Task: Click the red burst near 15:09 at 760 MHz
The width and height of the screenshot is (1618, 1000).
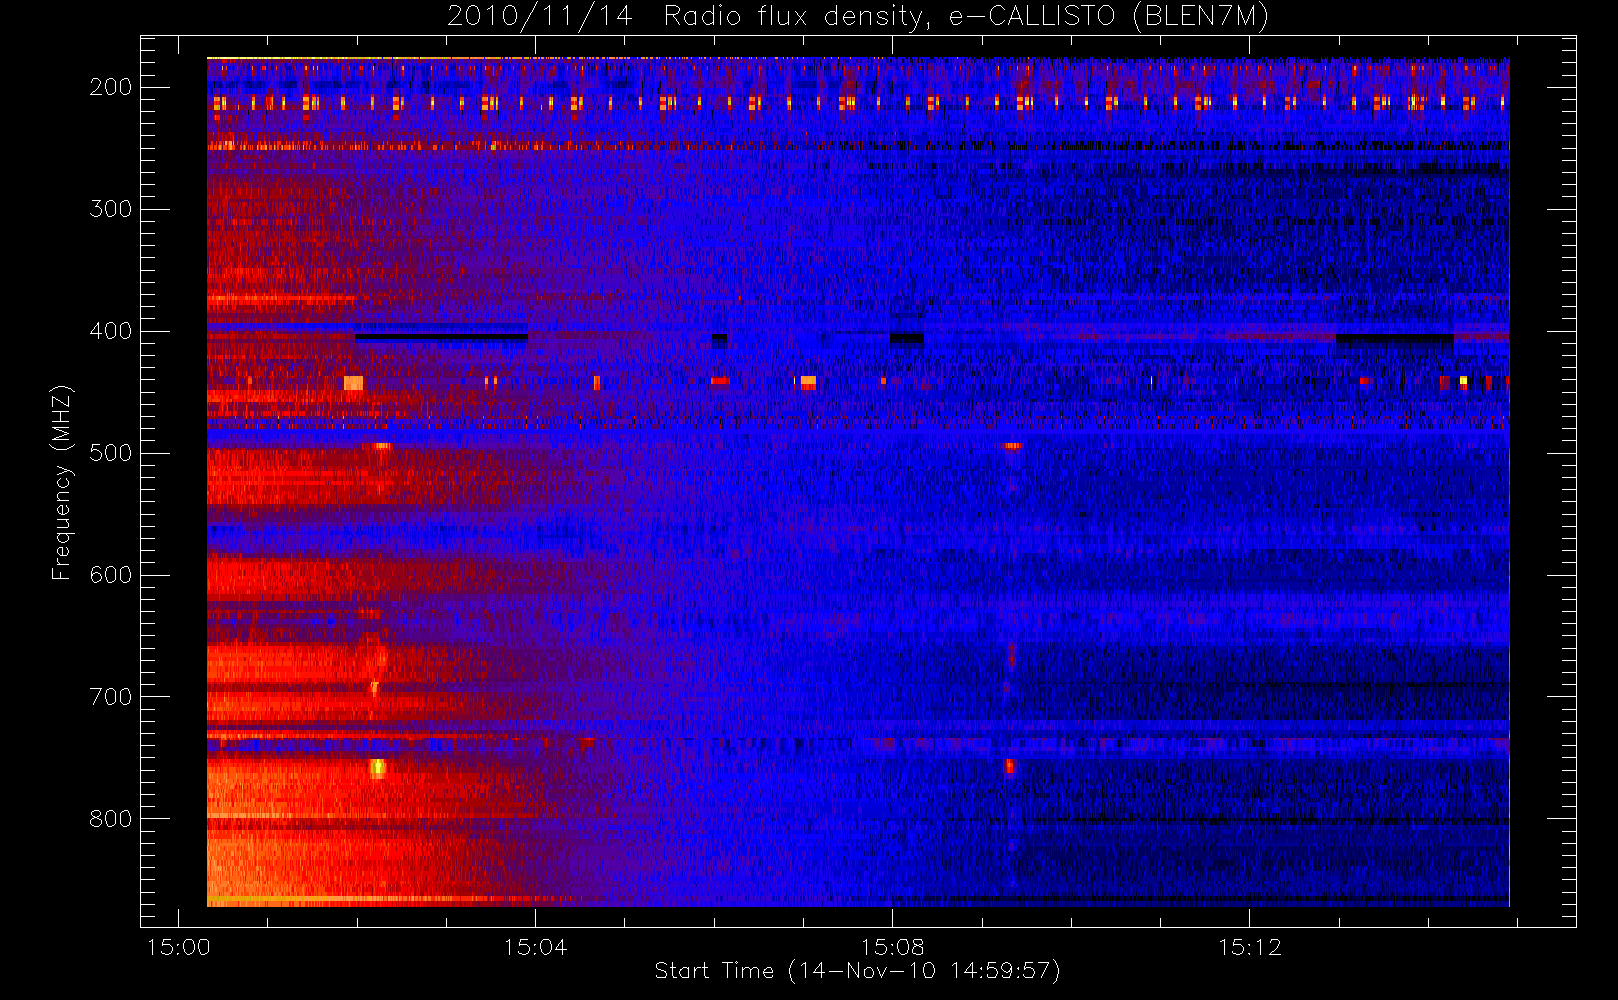Action: (1009, 767)
